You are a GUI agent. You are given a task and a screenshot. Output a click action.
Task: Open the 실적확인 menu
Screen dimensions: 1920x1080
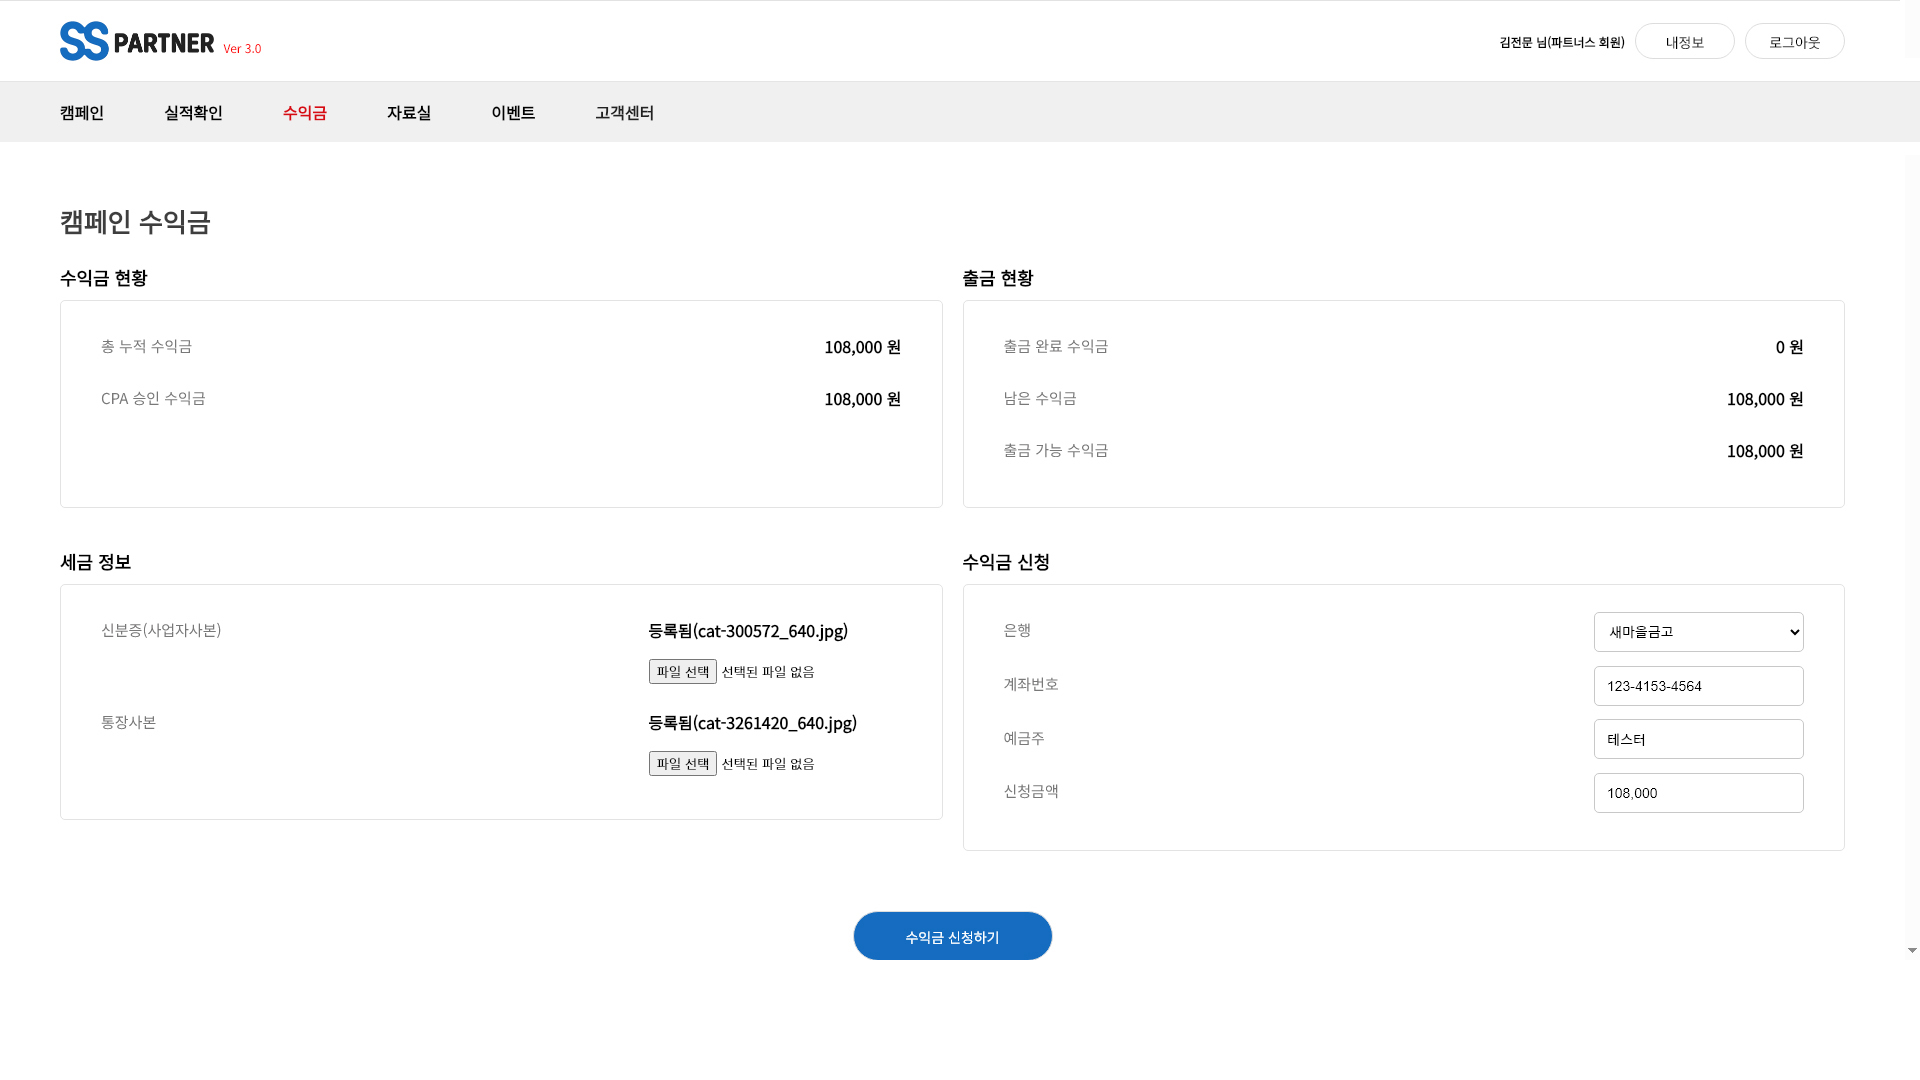point(193,113)
